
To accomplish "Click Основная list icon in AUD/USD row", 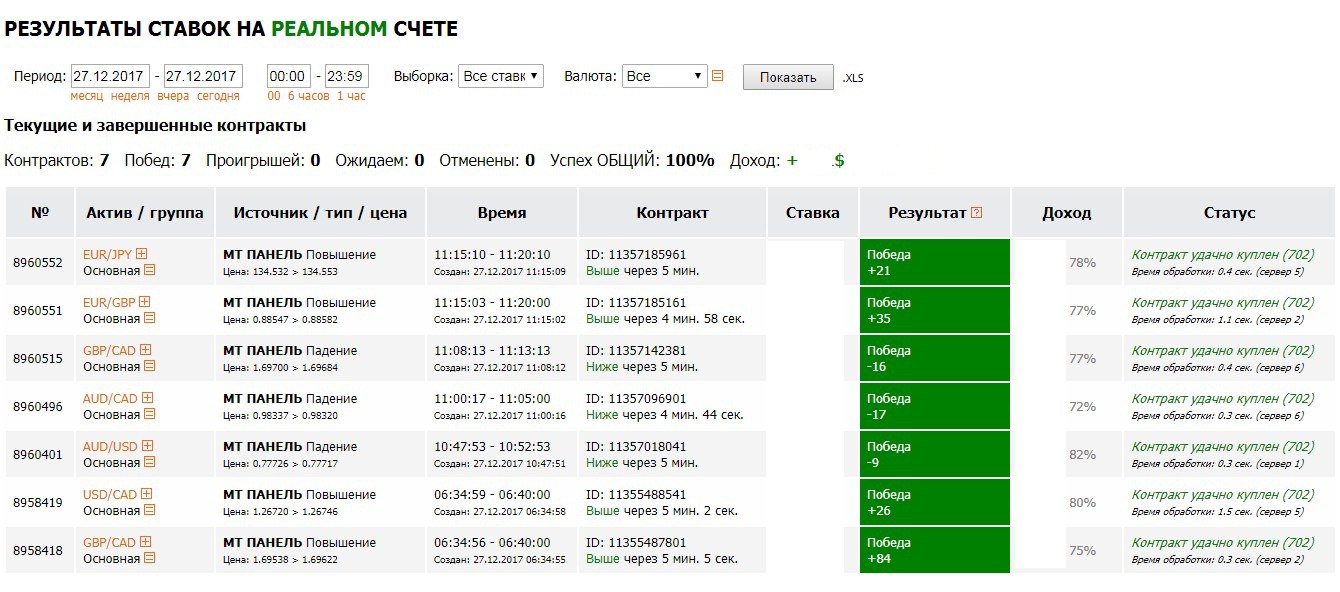I will pyautogui.click(x=150, y=462).
